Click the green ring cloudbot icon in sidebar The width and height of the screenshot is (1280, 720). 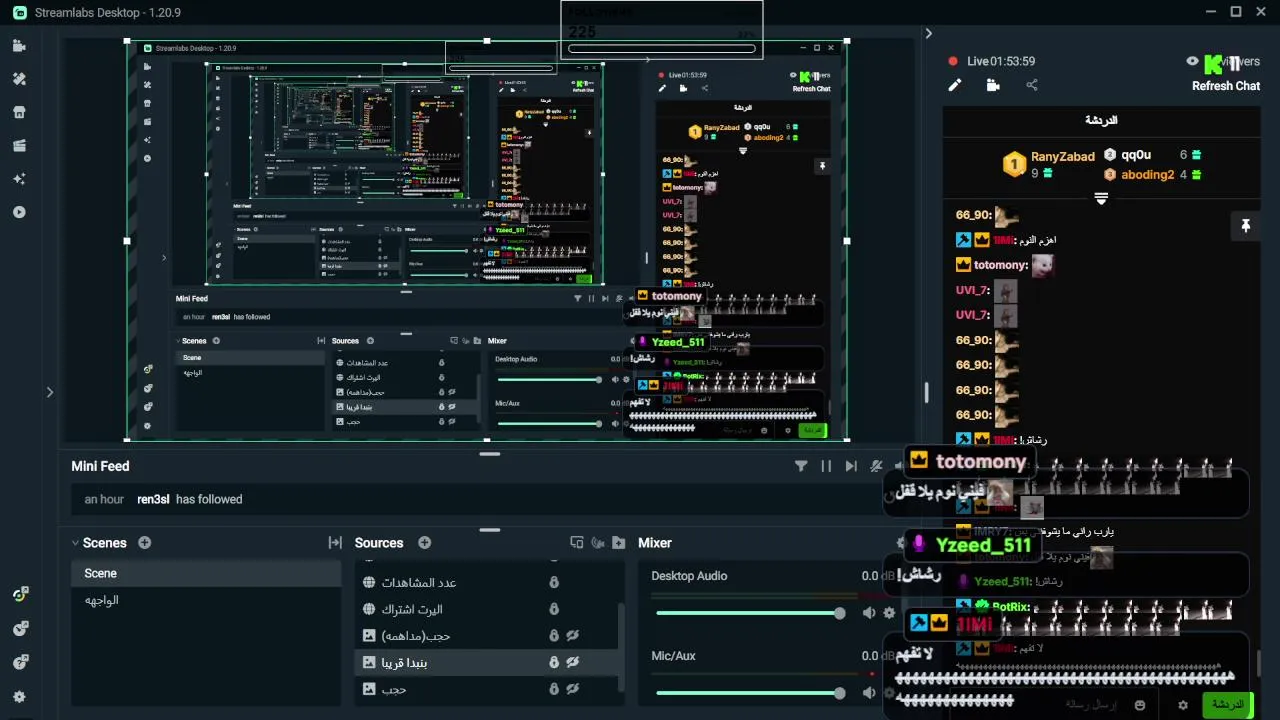click(19, 594)
